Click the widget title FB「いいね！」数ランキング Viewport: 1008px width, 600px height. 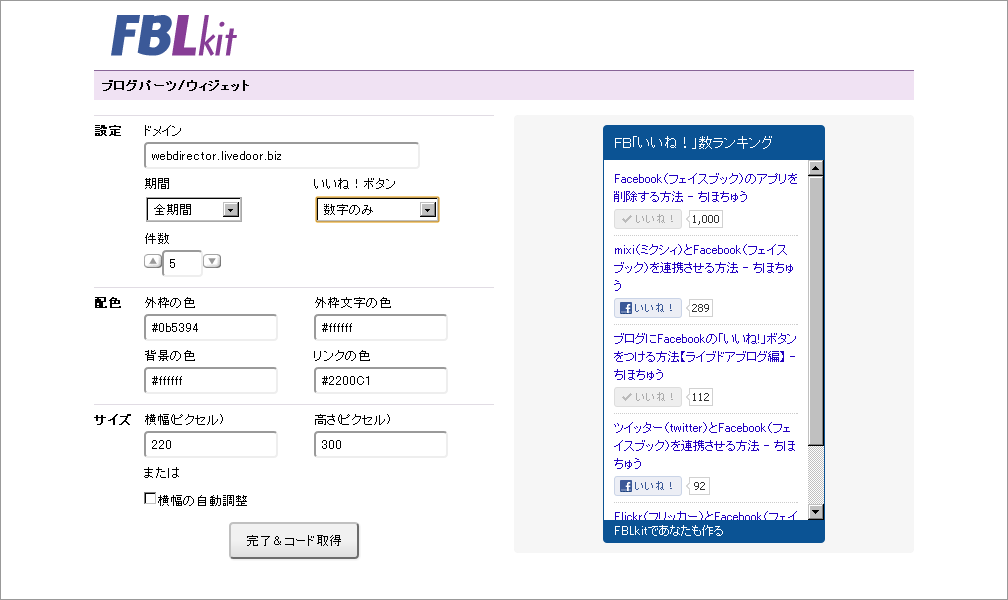pyautogui.click(x=693, y=143)
